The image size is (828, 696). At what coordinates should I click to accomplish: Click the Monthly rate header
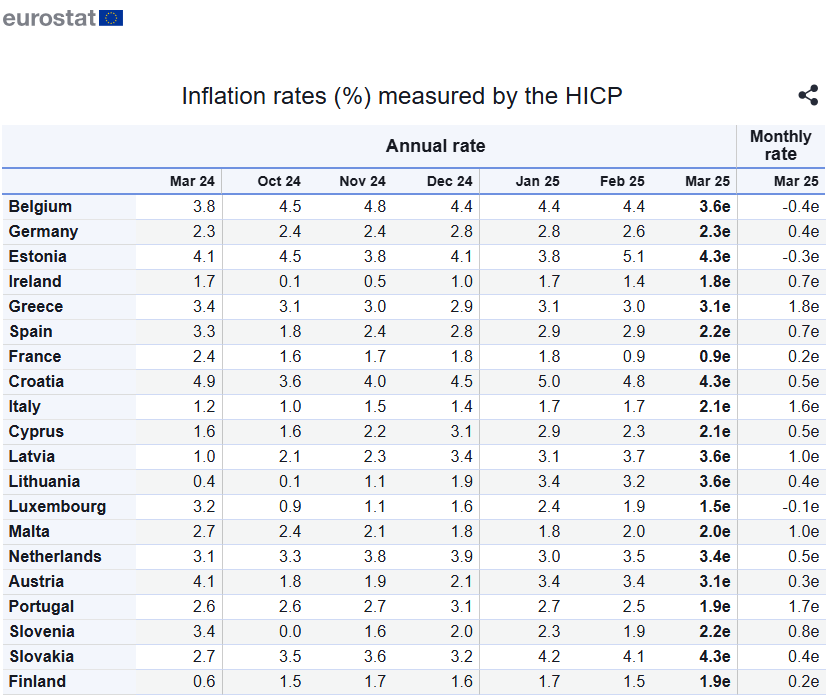[x=780, y=145]
